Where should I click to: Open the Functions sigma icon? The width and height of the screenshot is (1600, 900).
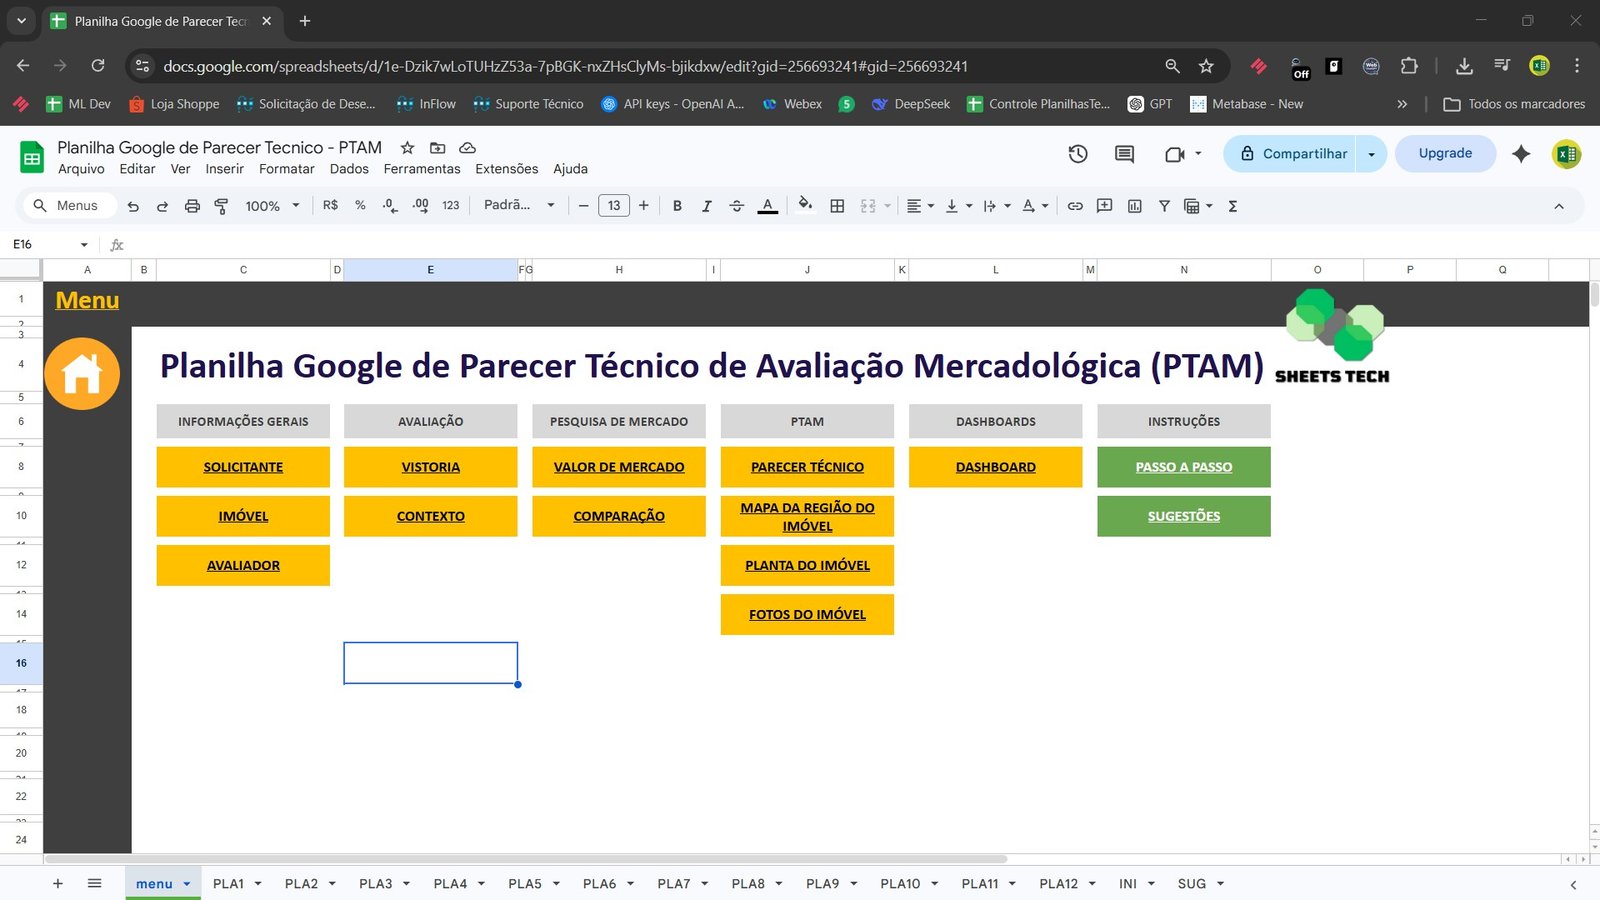point(1233,205)
